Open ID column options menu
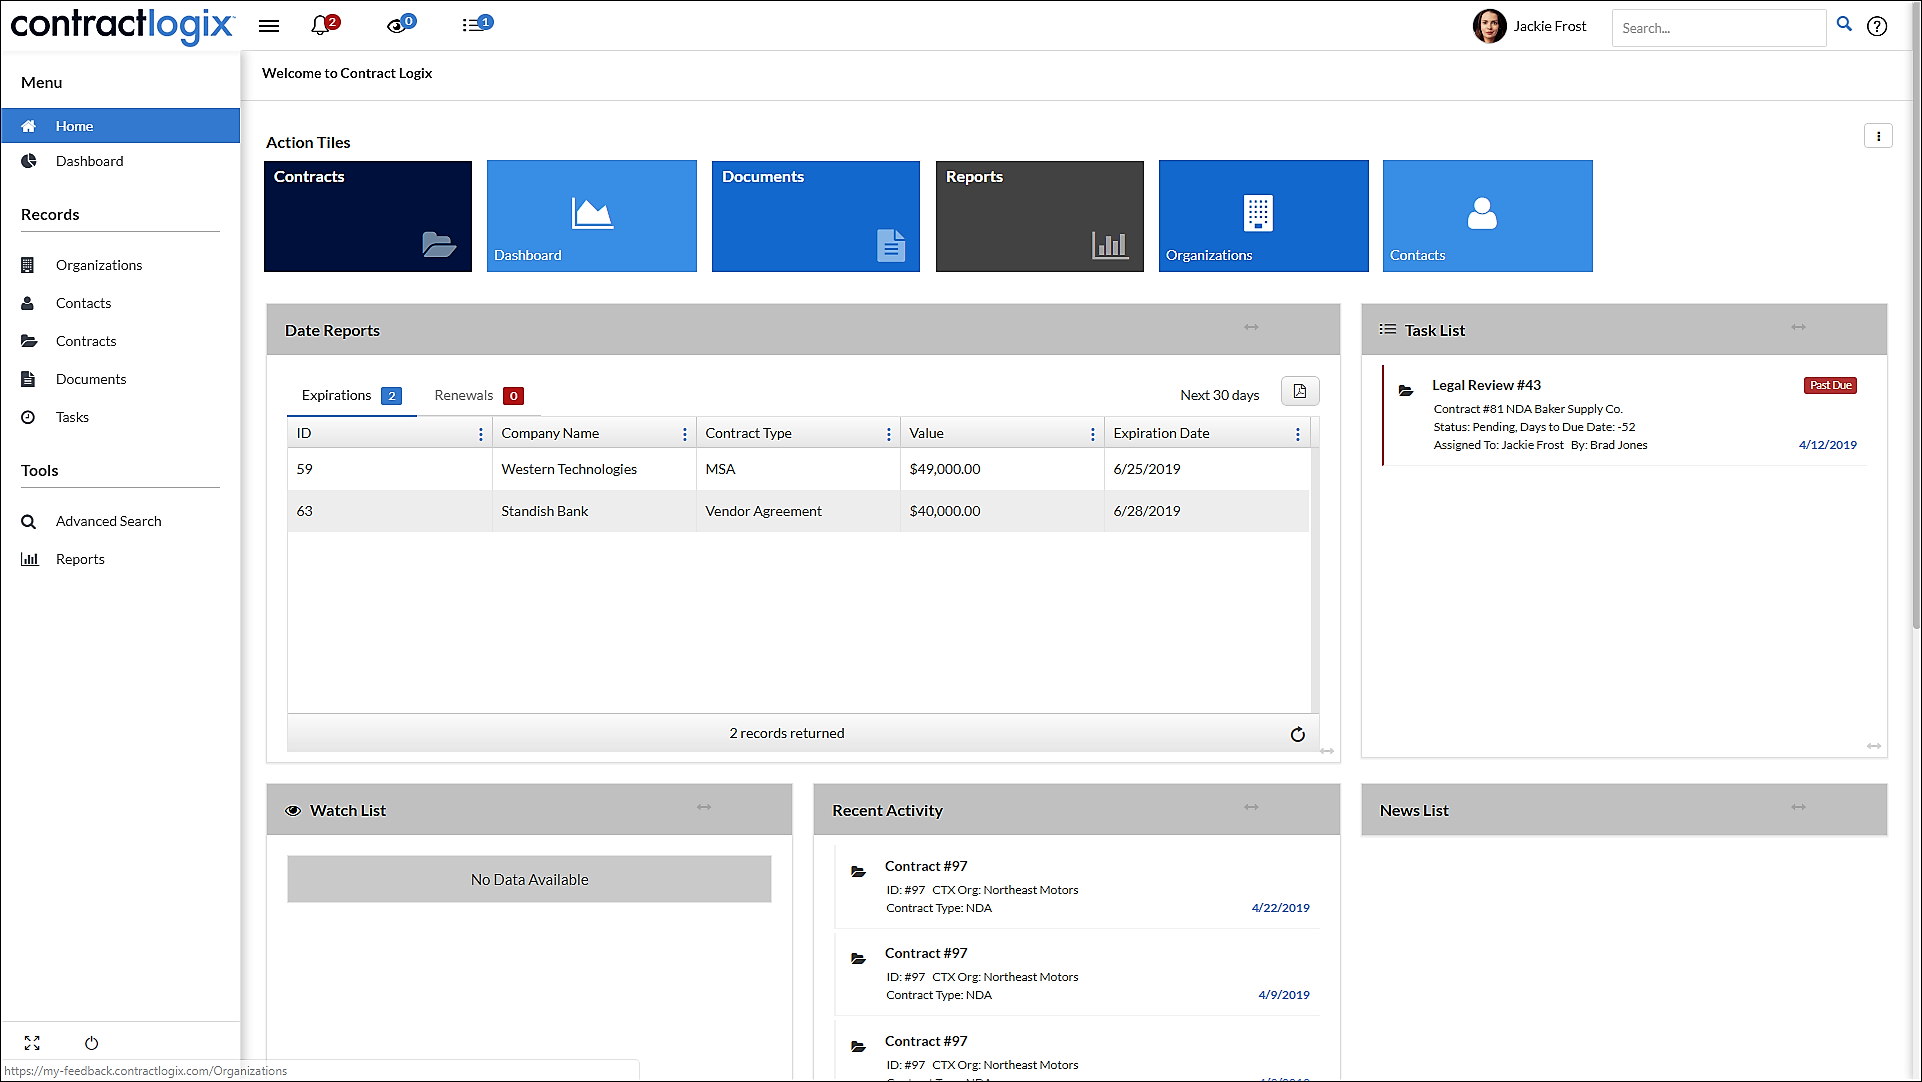 pyautogui.click(x=481, y=434)
